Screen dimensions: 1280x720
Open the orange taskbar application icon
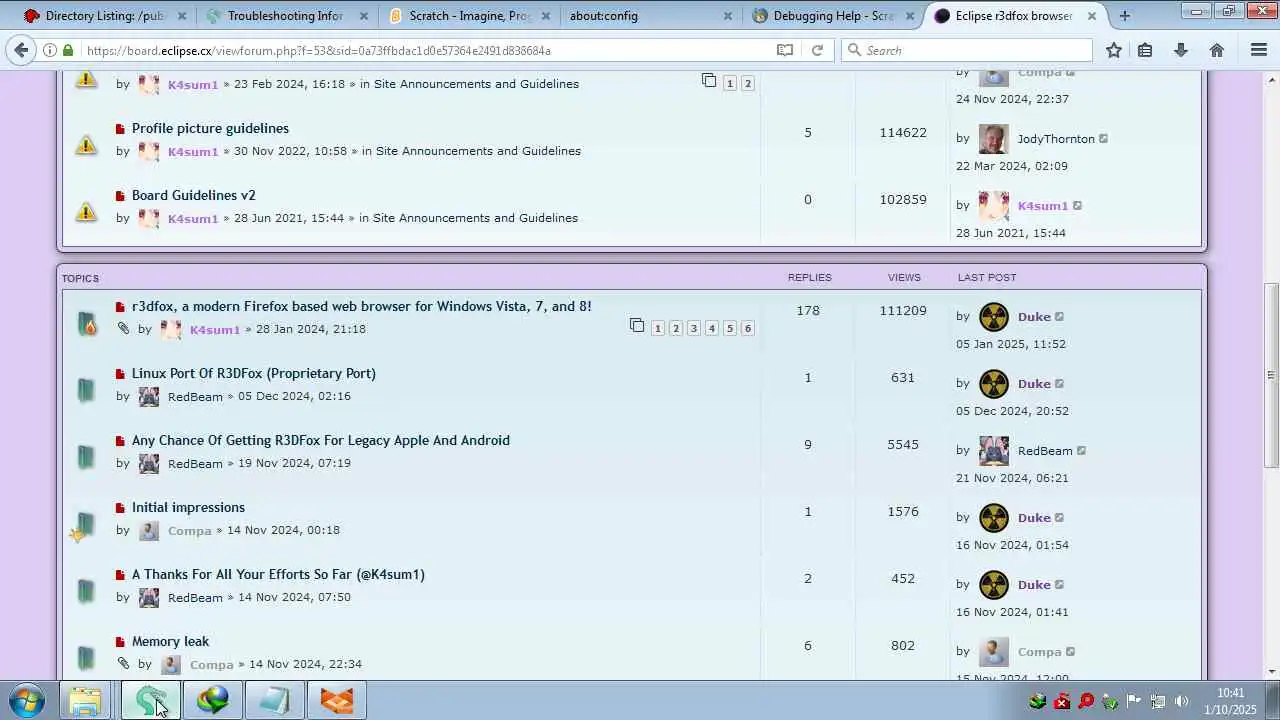(336, 700)
